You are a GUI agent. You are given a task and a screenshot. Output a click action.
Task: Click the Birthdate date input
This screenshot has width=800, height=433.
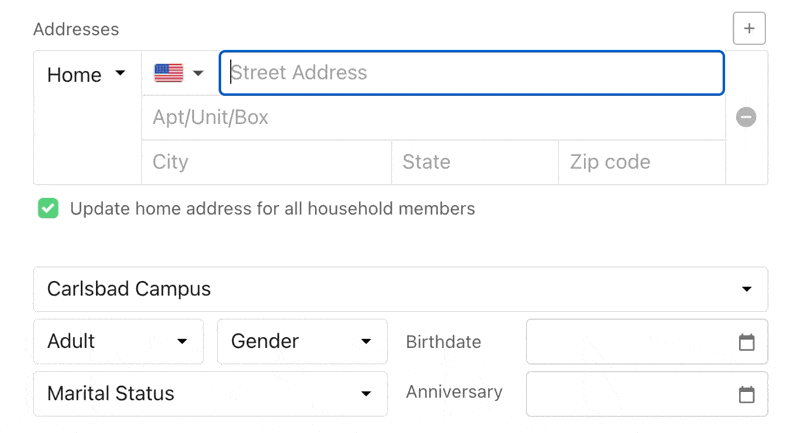(632, 342)
